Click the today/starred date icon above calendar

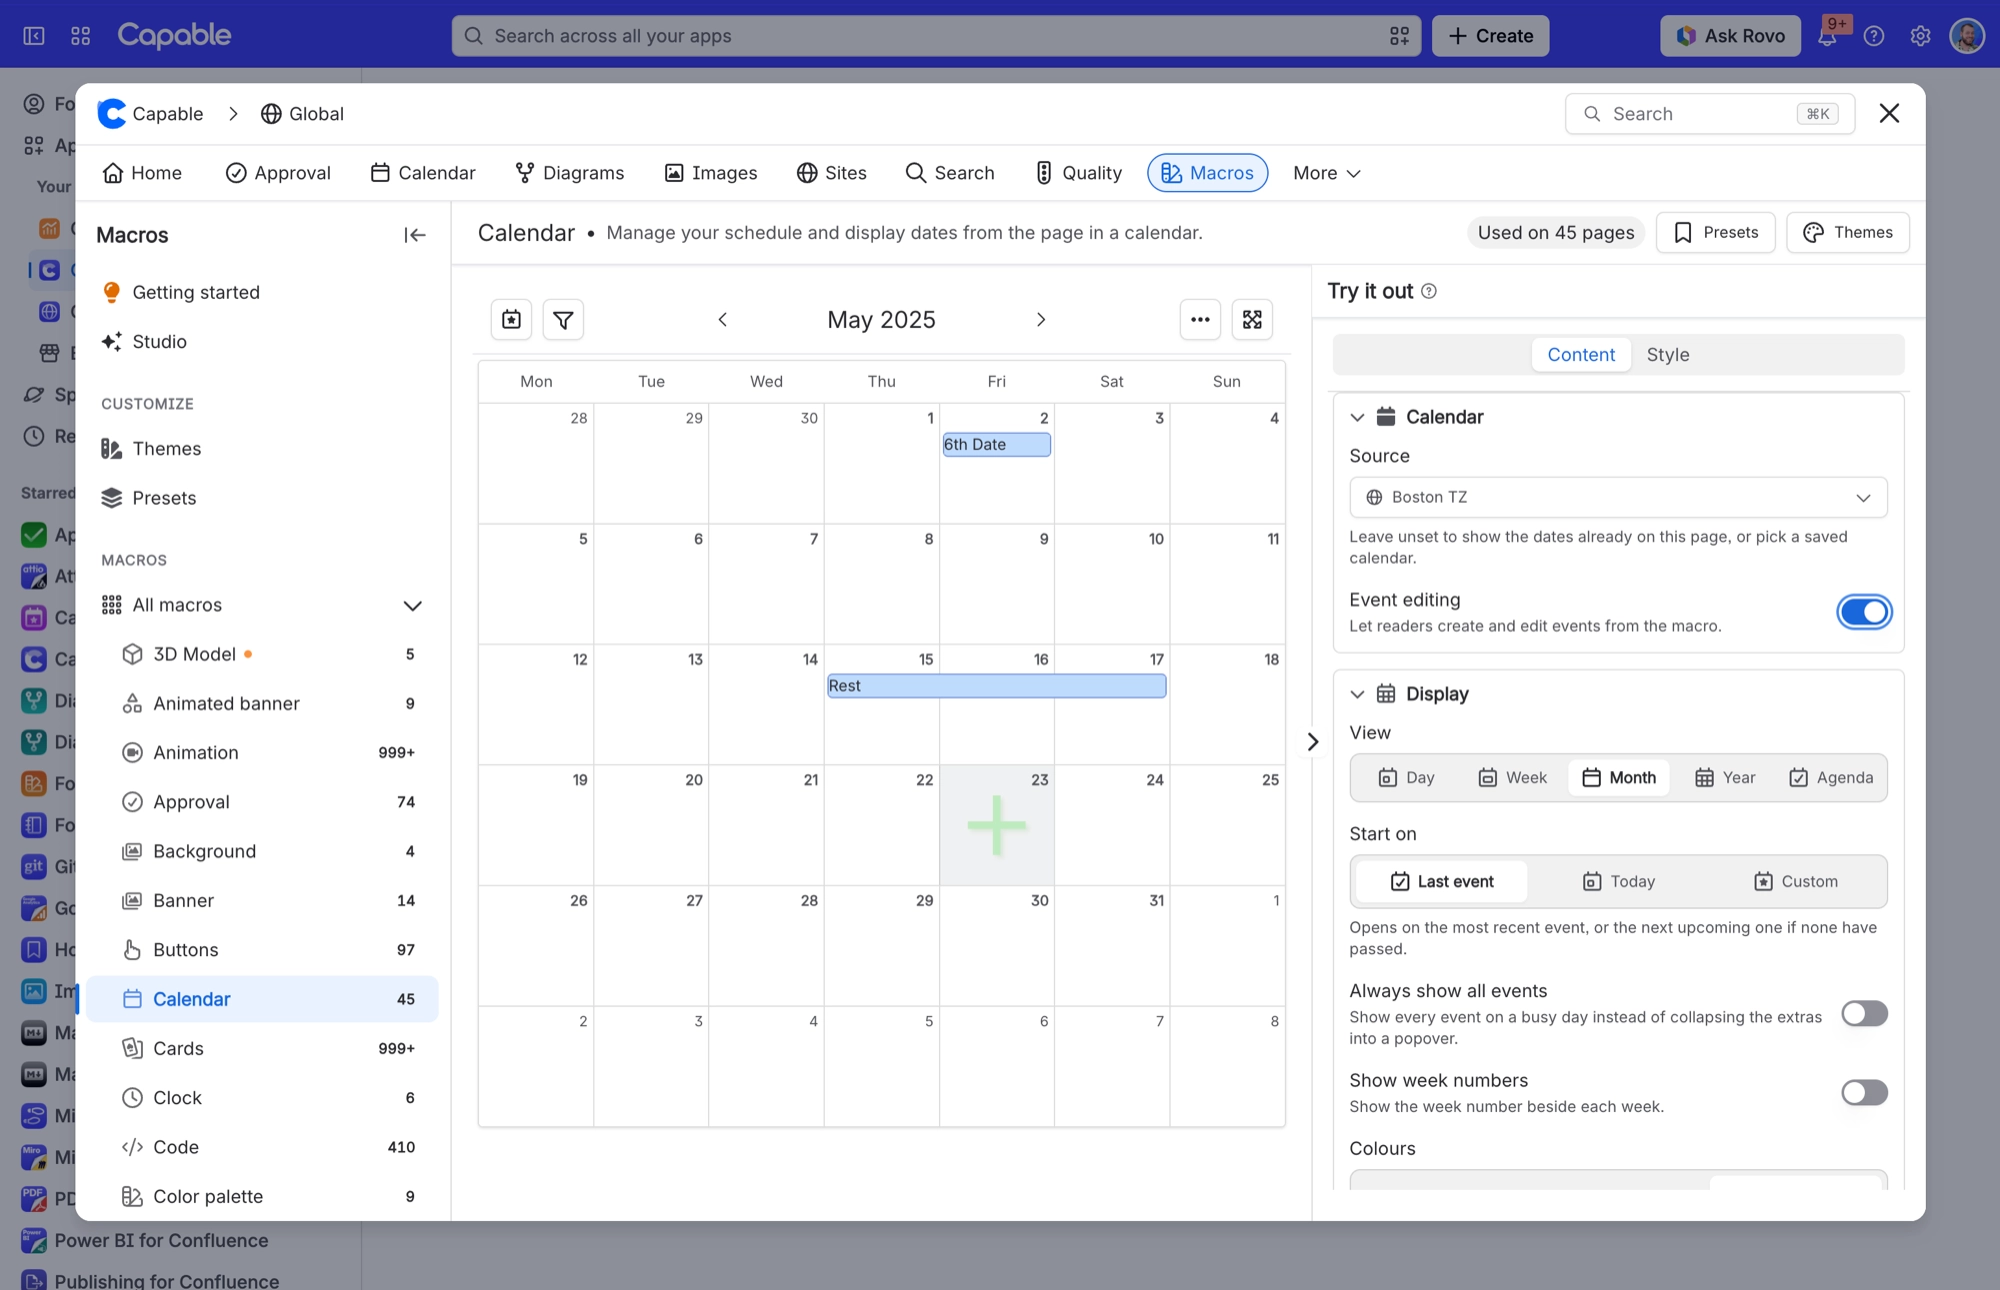point(511,320)
